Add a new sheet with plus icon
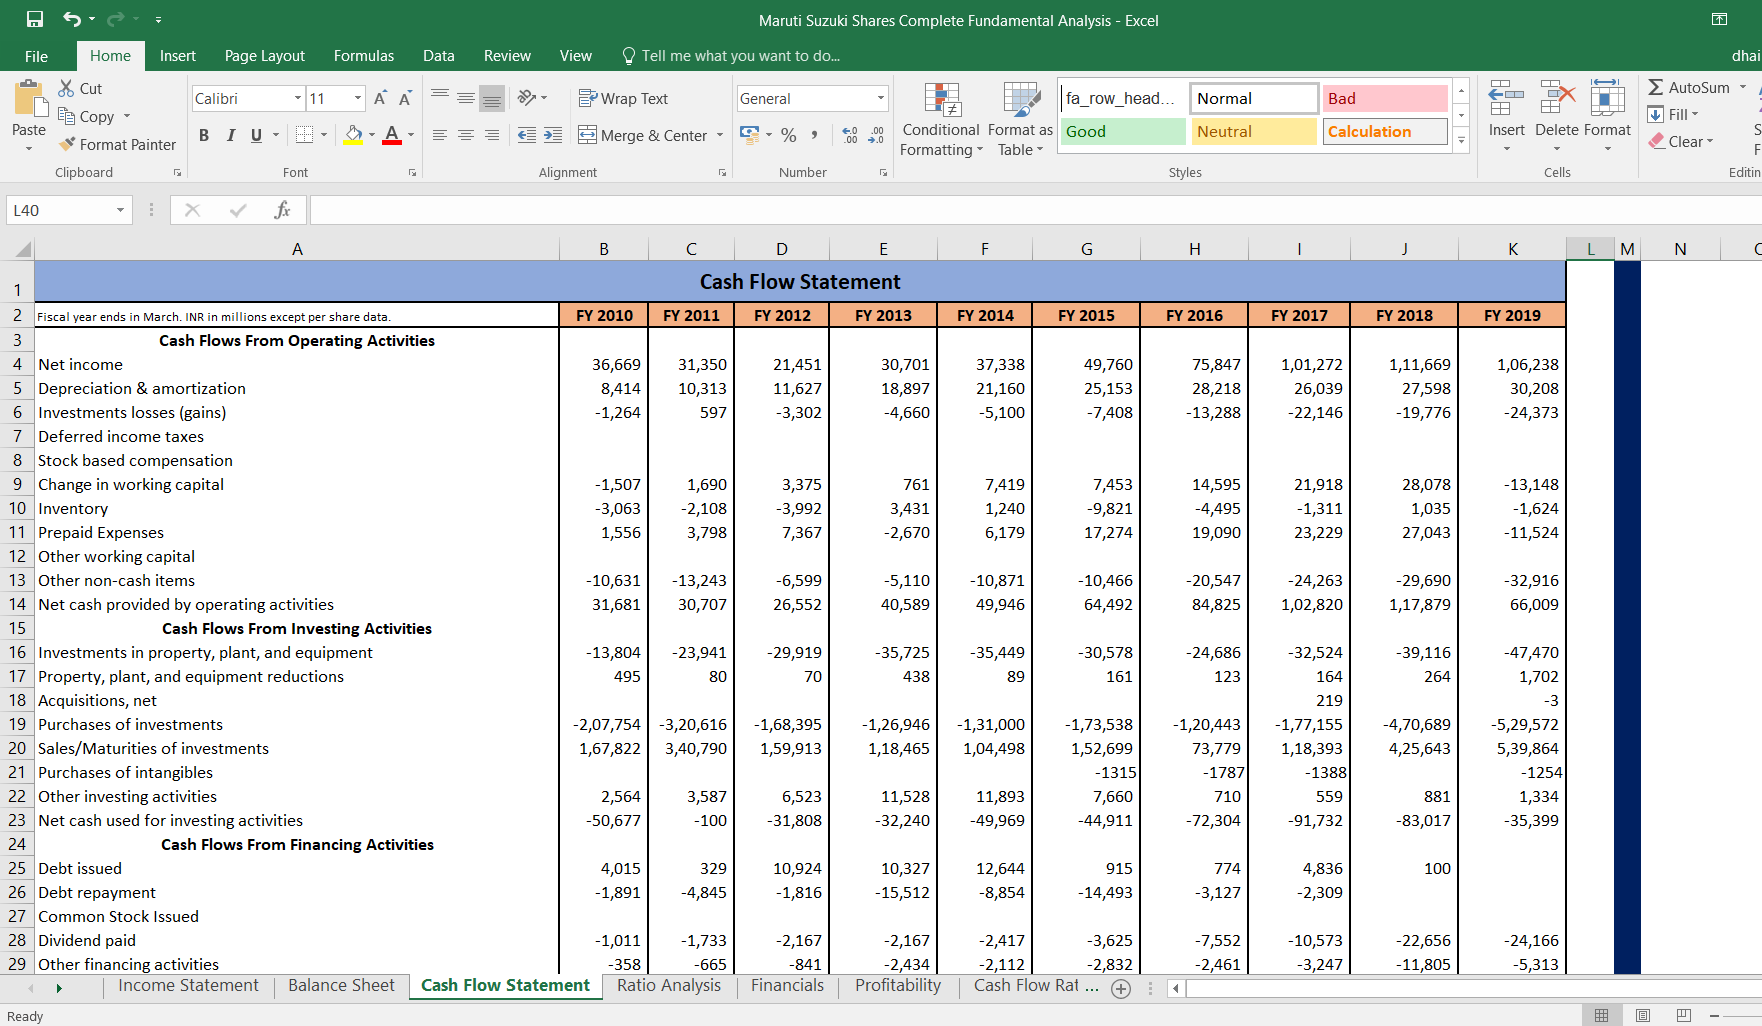 point(1121,988)
